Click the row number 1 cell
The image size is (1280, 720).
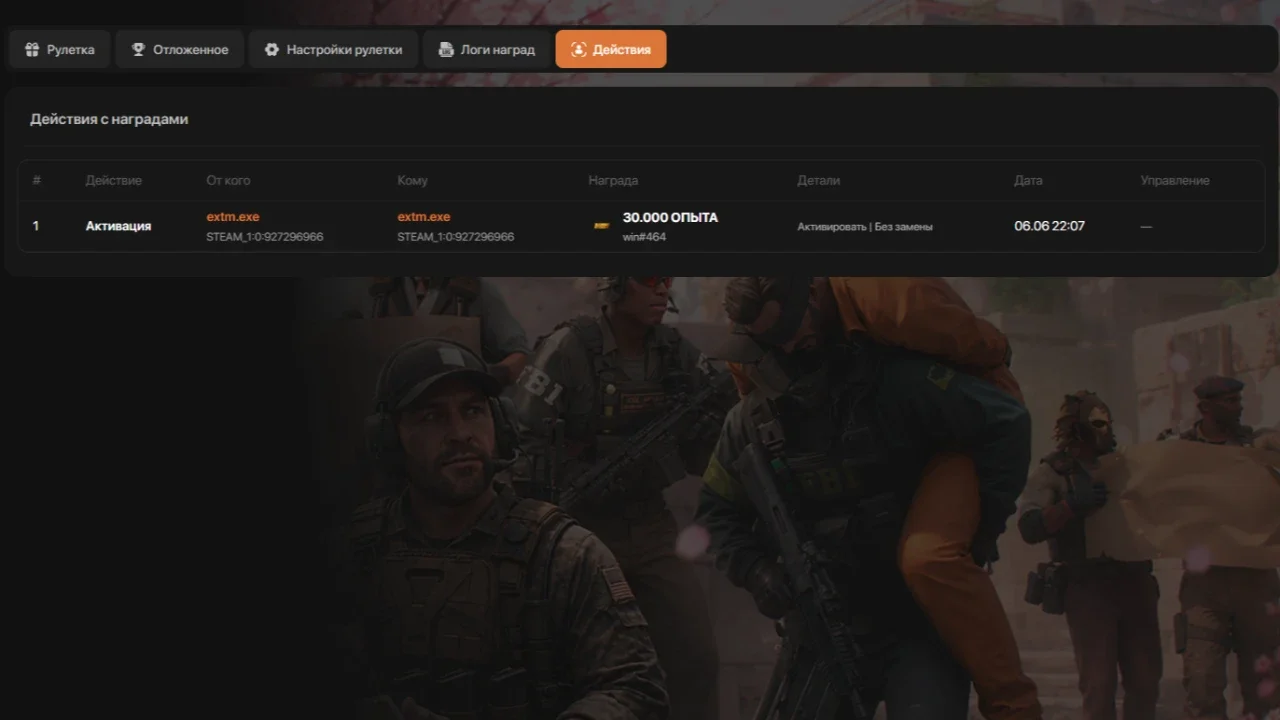pos(36,226)
